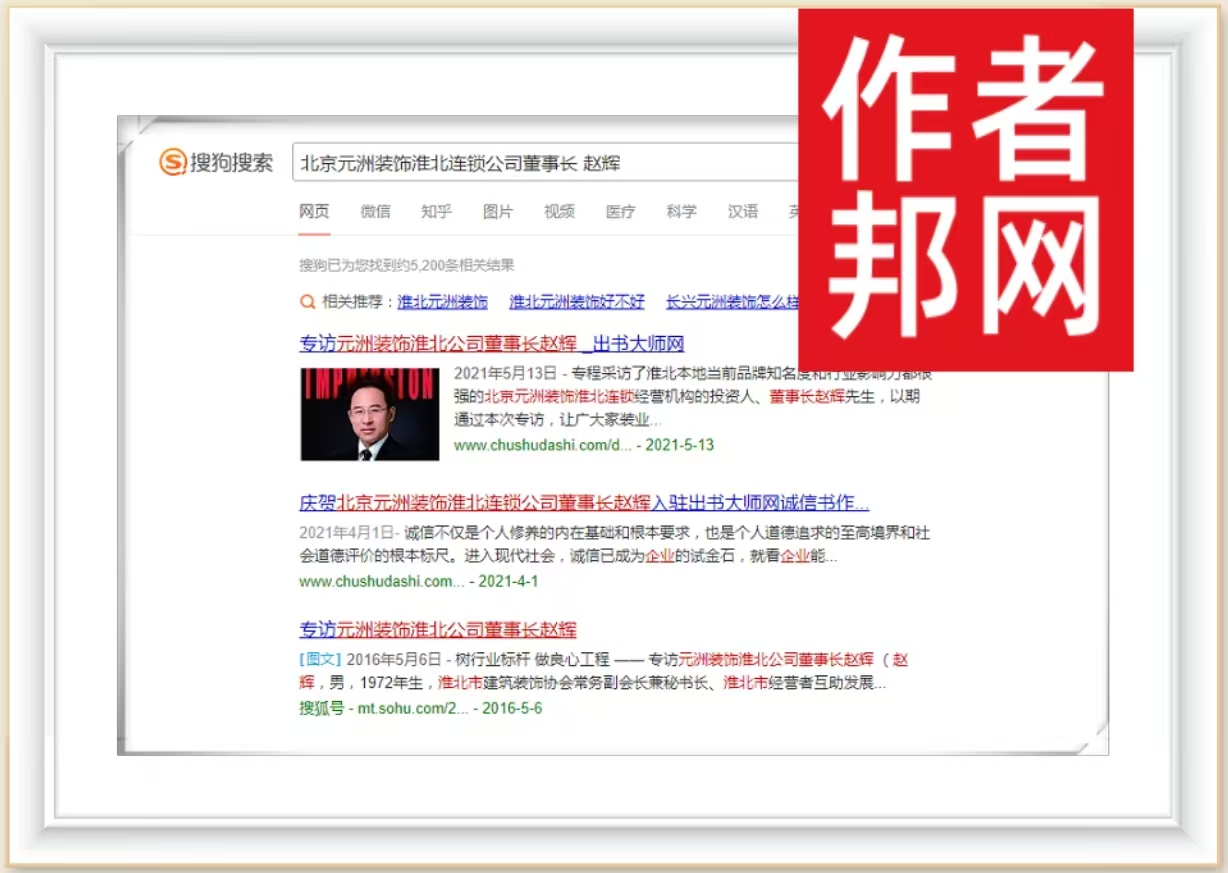The image size is (1228, 873).
Task: Go to the 医疗 tab
Action: 620,212
